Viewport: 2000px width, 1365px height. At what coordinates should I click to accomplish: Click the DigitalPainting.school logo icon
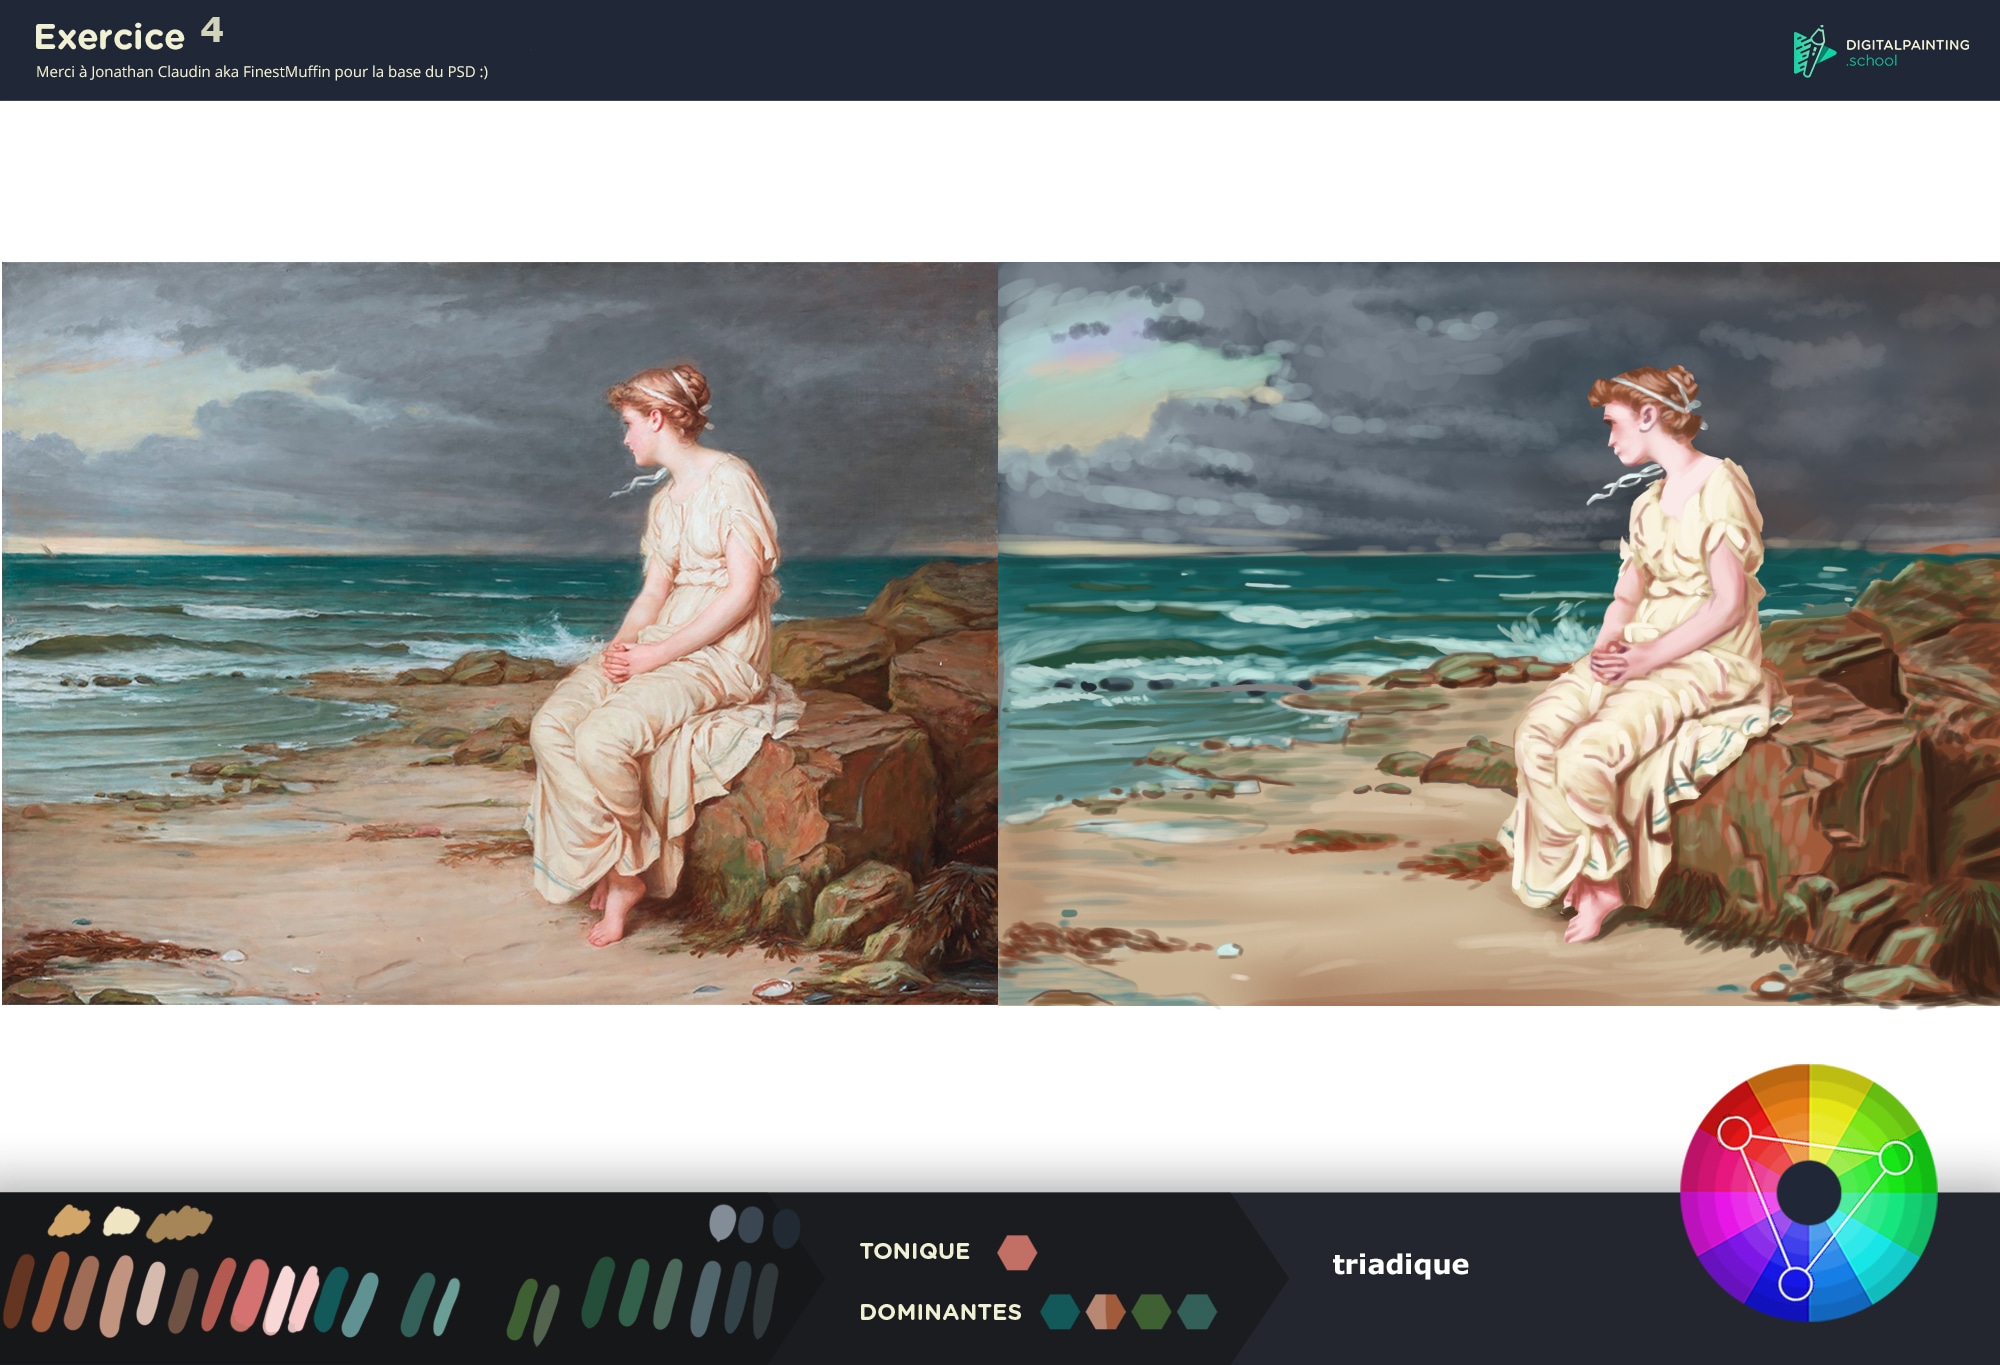[x=1814, y=52]
